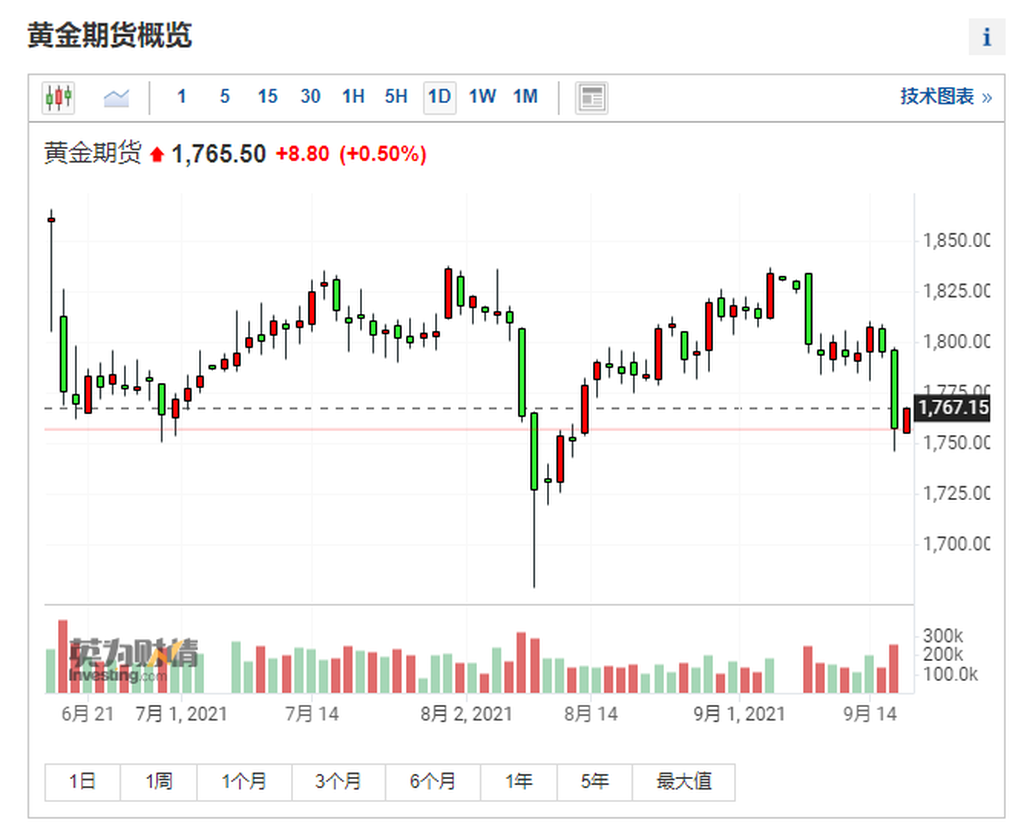
Task: Choose the 30-minute interval
Action: (310, 97)
